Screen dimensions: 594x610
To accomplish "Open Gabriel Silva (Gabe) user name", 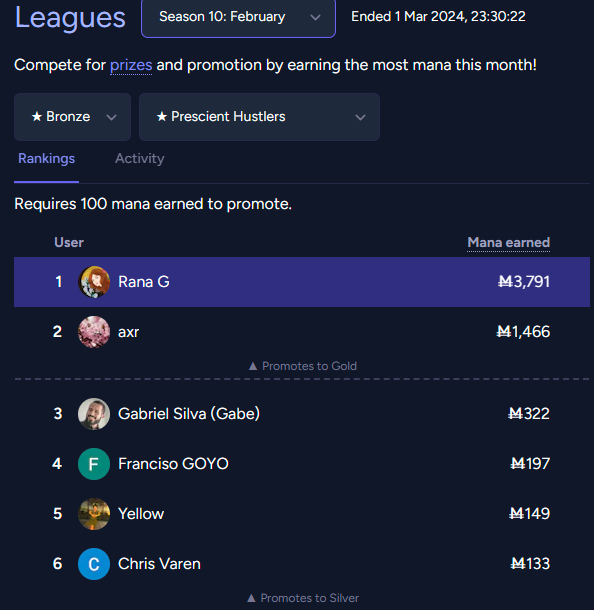I will 189,414.
